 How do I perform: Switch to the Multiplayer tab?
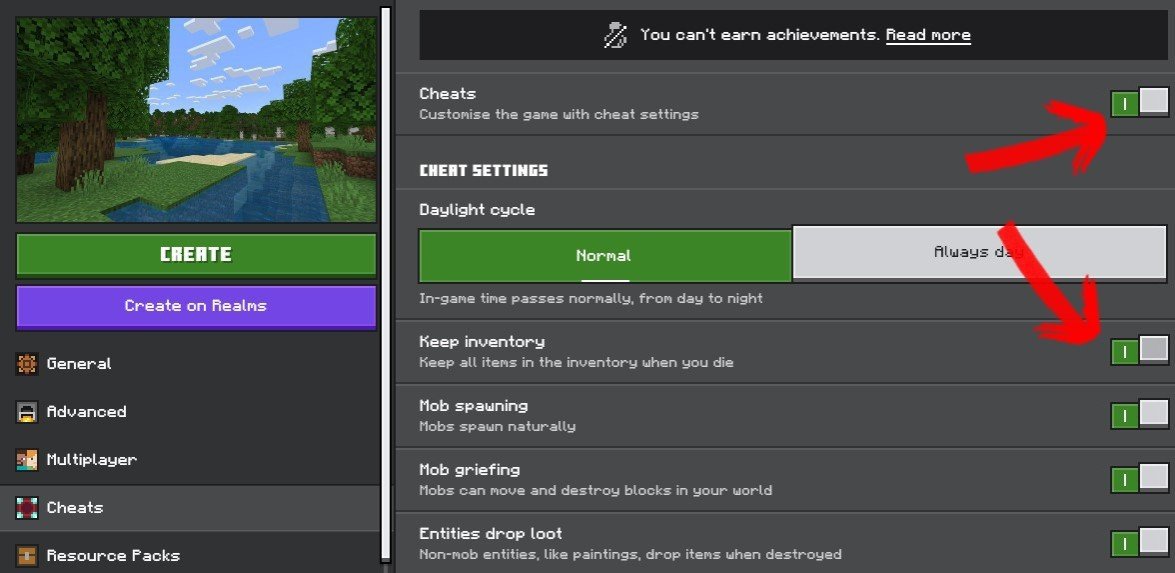click(190, 460)
